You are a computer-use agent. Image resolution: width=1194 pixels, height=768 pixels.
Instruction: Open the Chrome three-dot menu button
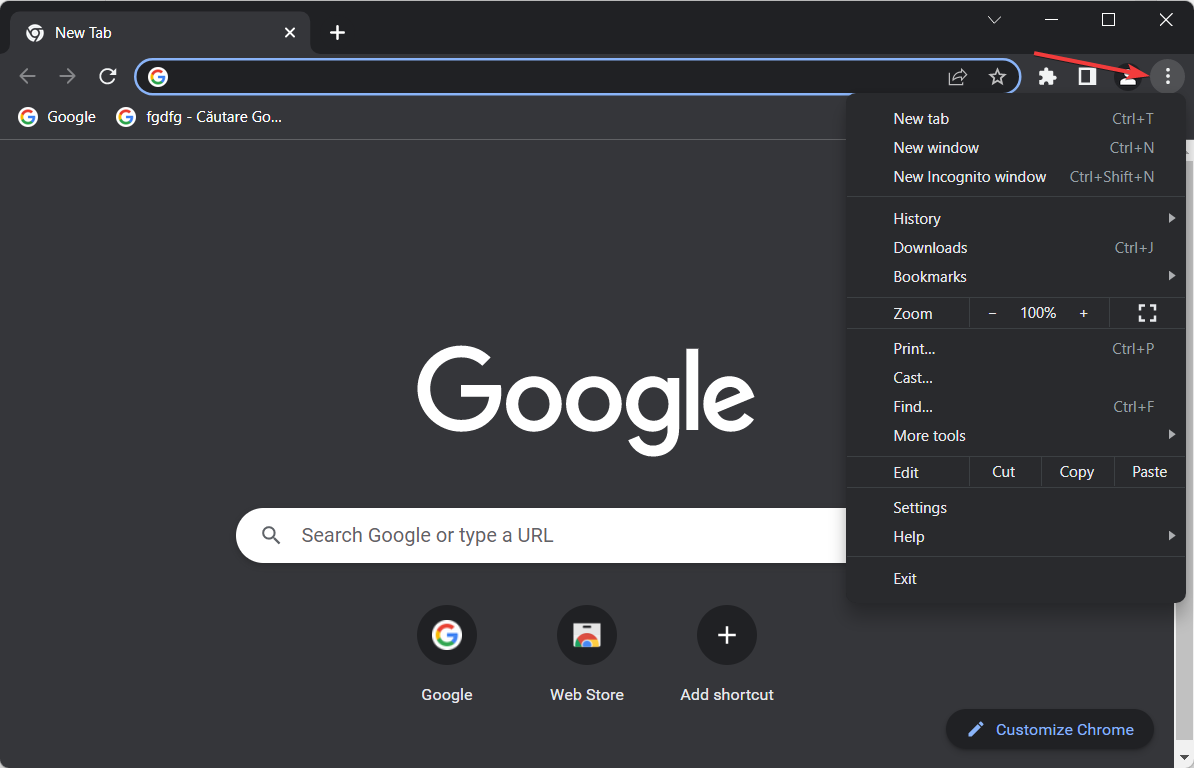click(1167, 76)
